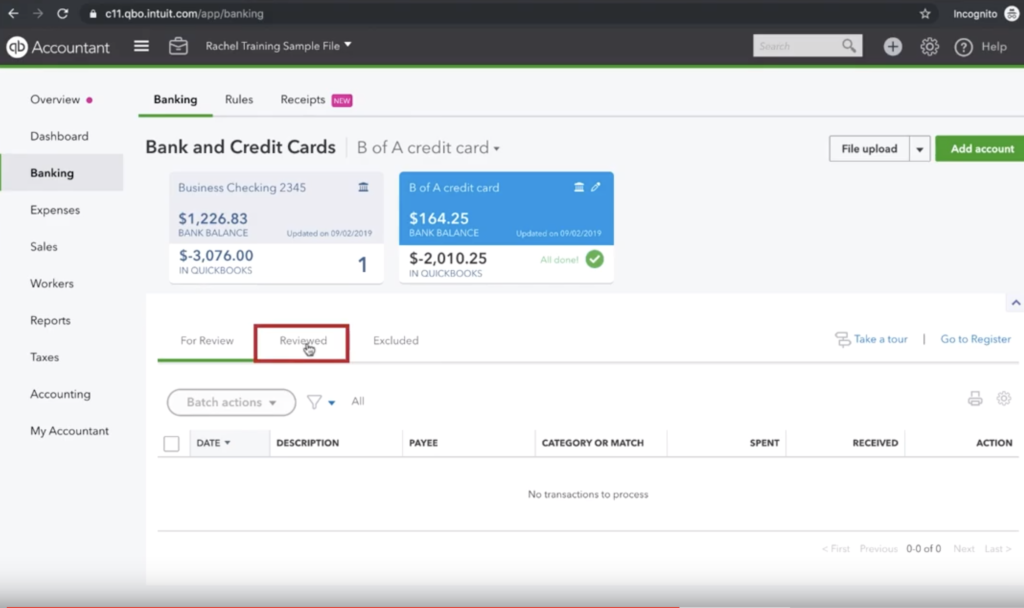1024x608 pixels.
Task: Click the All filter label
Action: pos(358,402)
